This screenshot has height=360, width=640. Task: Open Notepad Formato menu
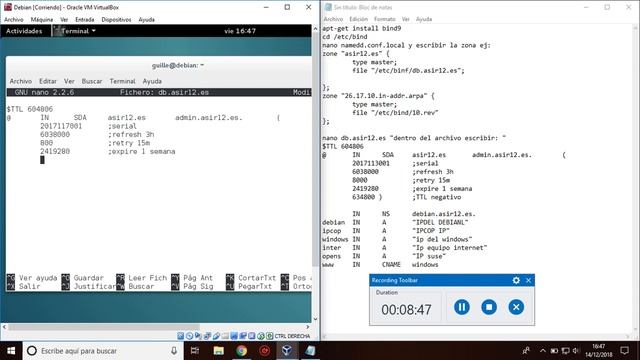(385, 19)
